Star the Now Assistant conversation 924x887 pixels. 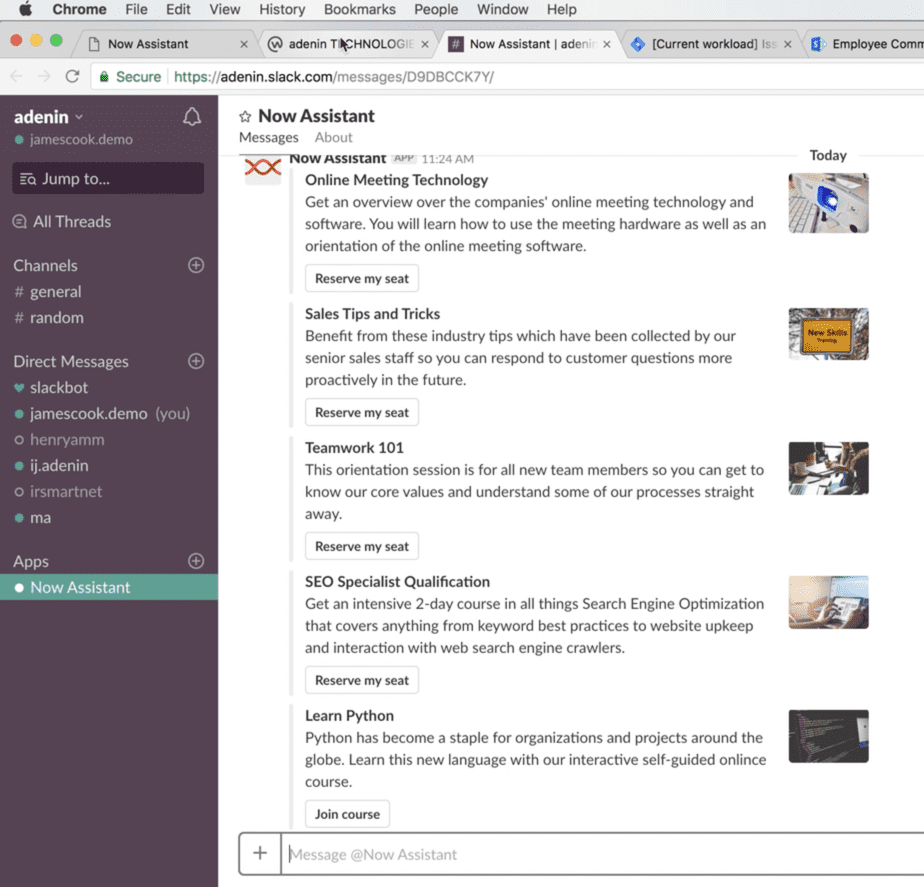245,117
